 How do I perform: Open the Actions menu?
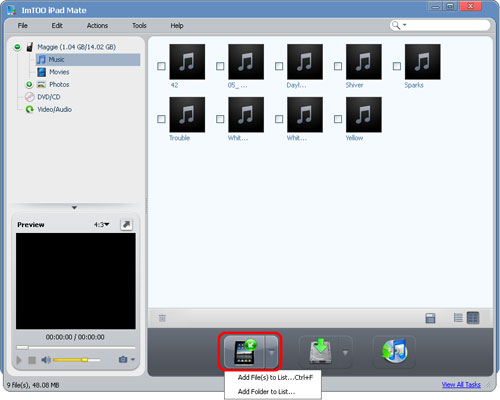click(x=97, y=26)
